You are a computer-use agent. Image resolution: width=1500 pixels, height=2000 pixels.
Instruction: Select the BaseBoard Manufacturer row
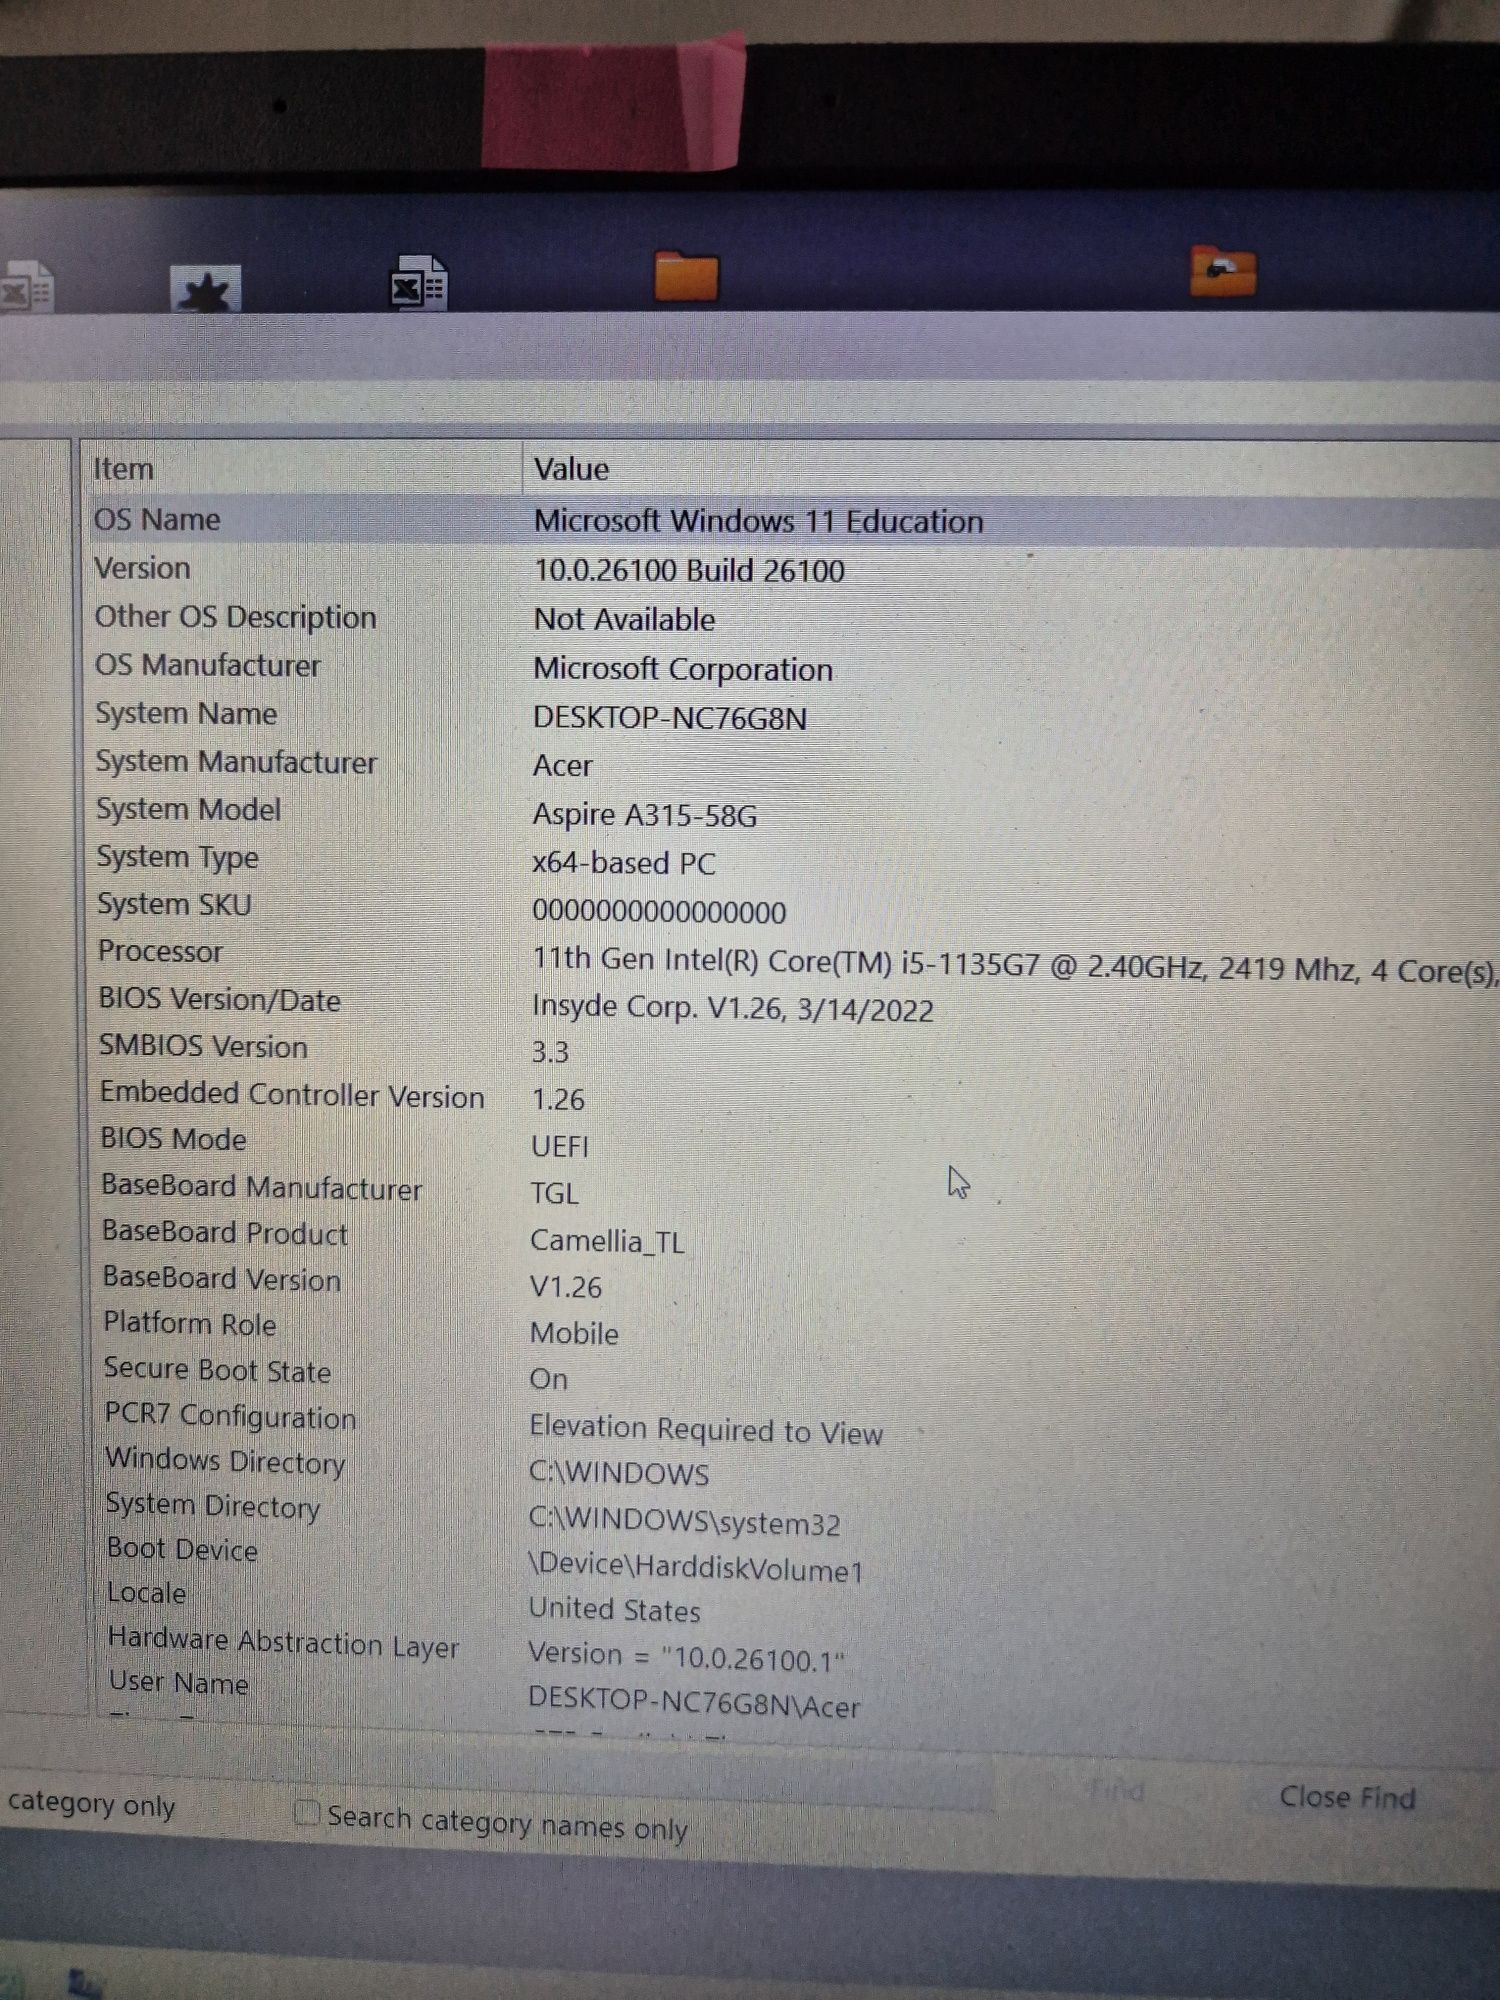(262, 1187)
